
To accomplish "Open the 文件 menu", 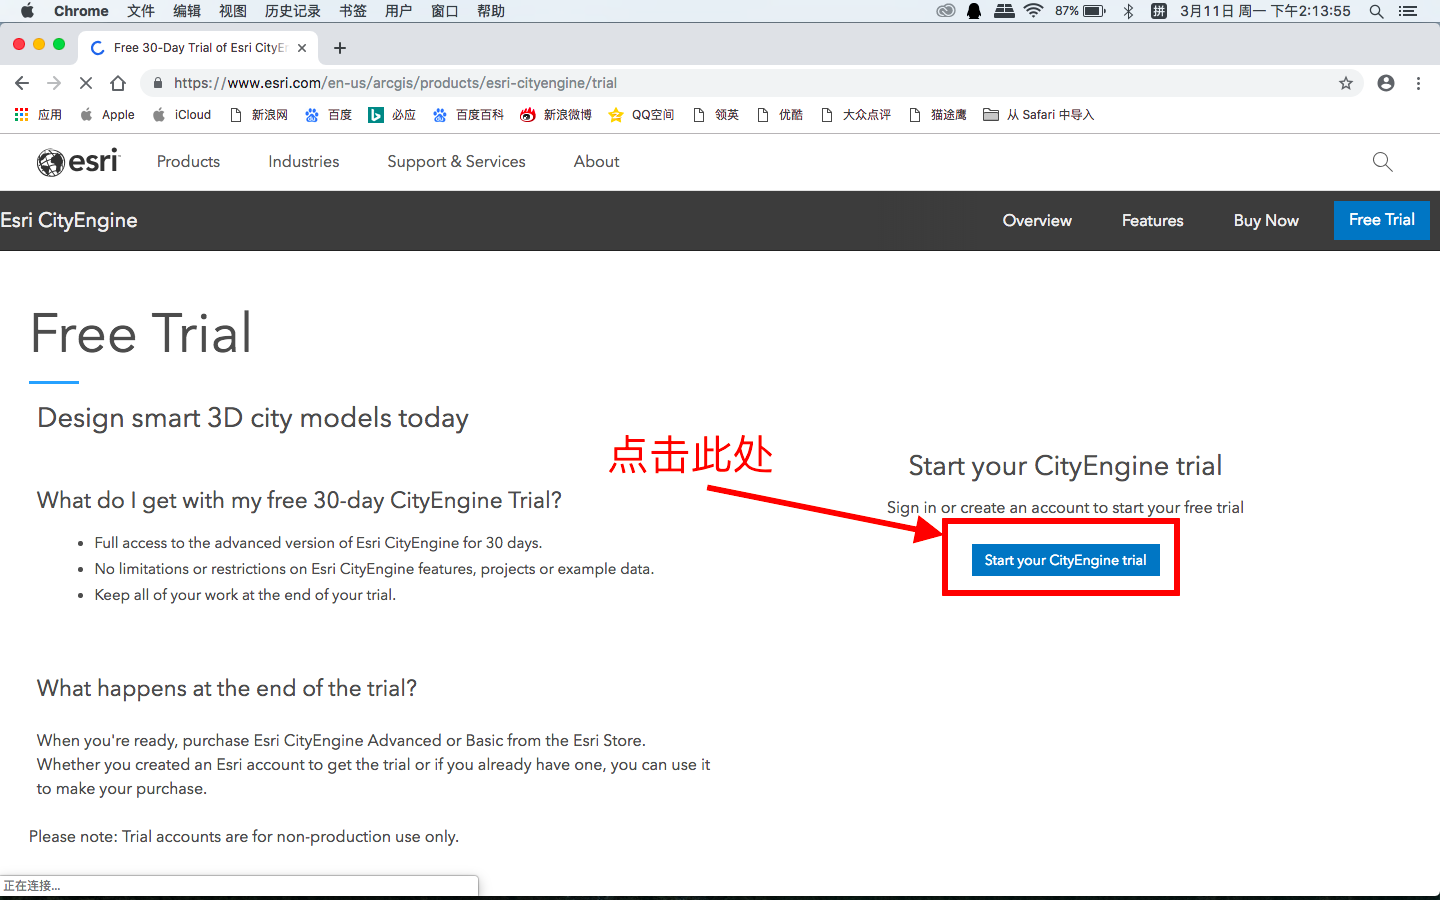I will (x=141, y=11).
